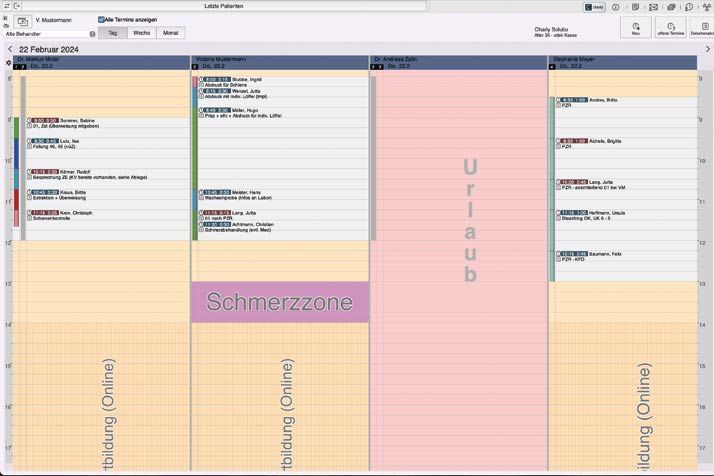Click clock icon of Baumann, Felix appointment

tap(558, 254)
